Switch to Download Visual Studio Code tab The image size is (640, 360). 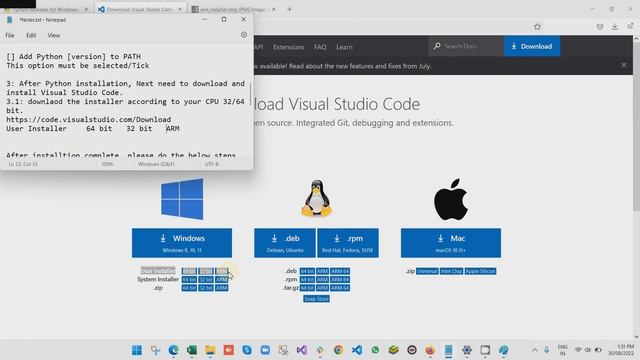pos(140,9)
